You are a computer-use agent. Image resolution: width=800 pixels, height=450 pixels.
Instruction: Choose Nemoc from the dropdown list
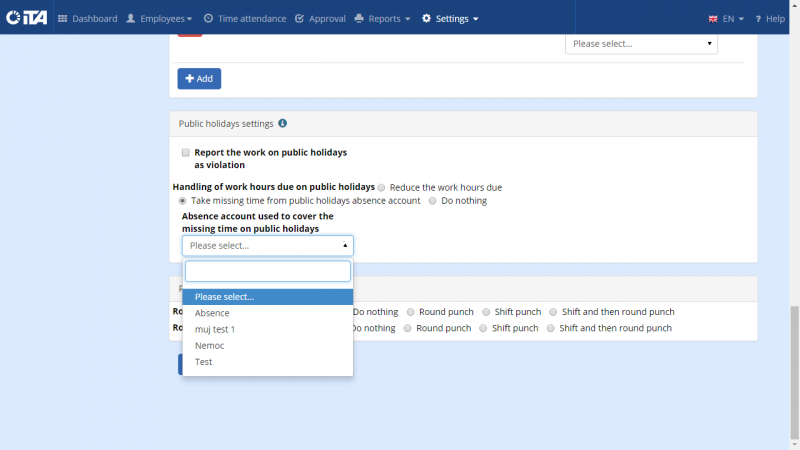pyautogui.click(x=267, y=345)
